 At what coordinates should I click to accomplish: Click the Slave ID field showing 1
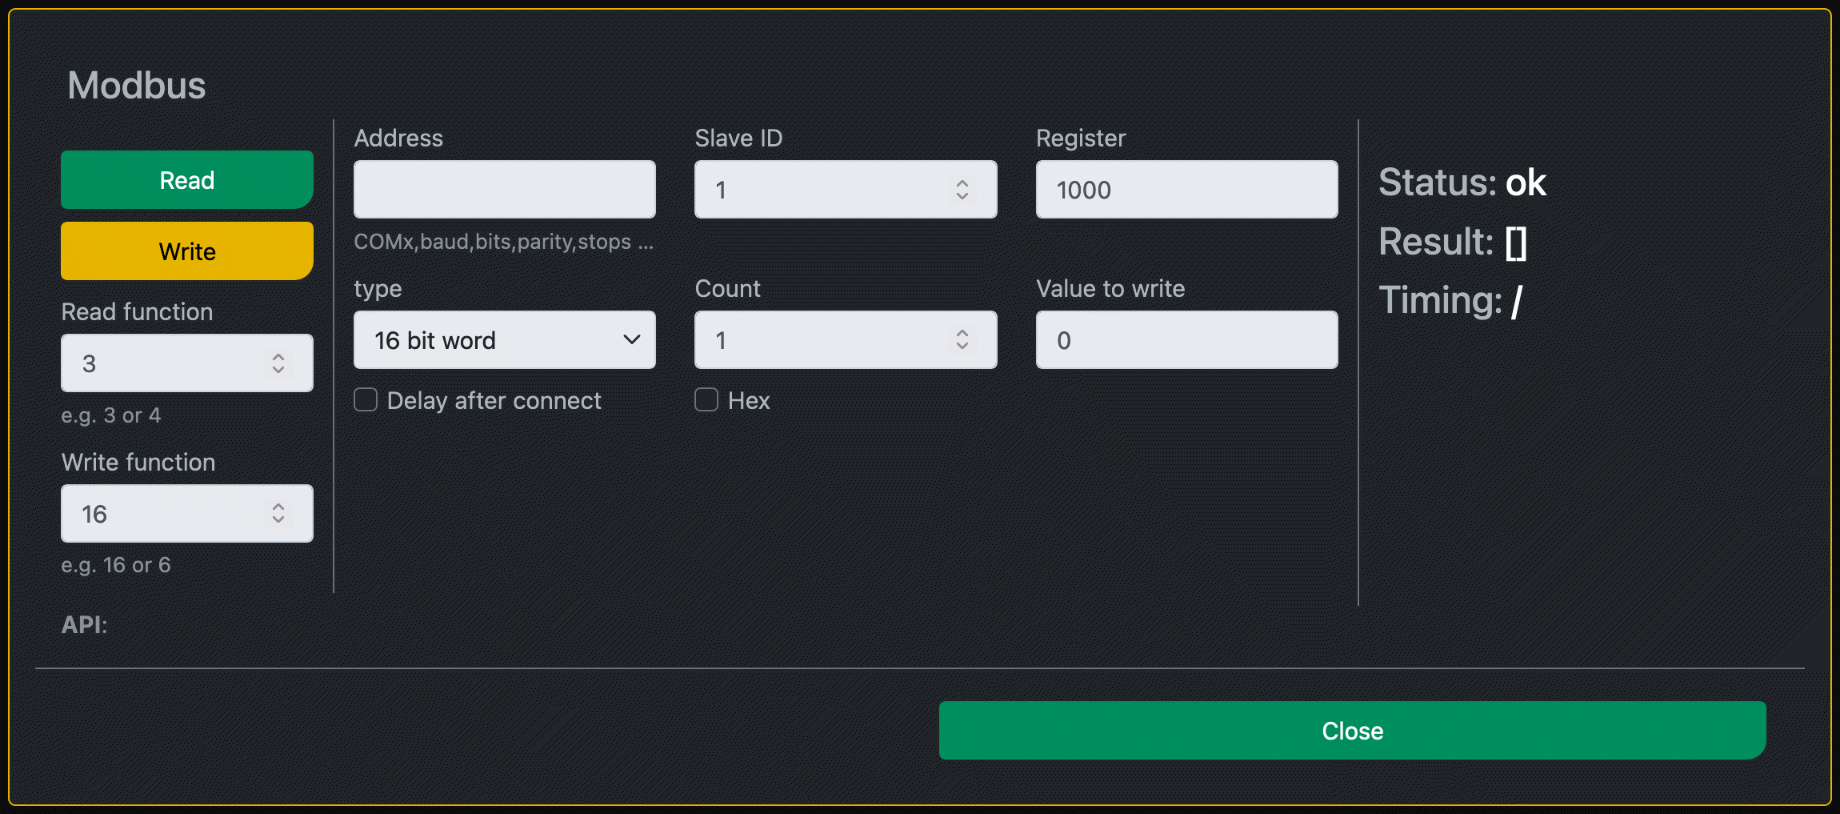820,189
